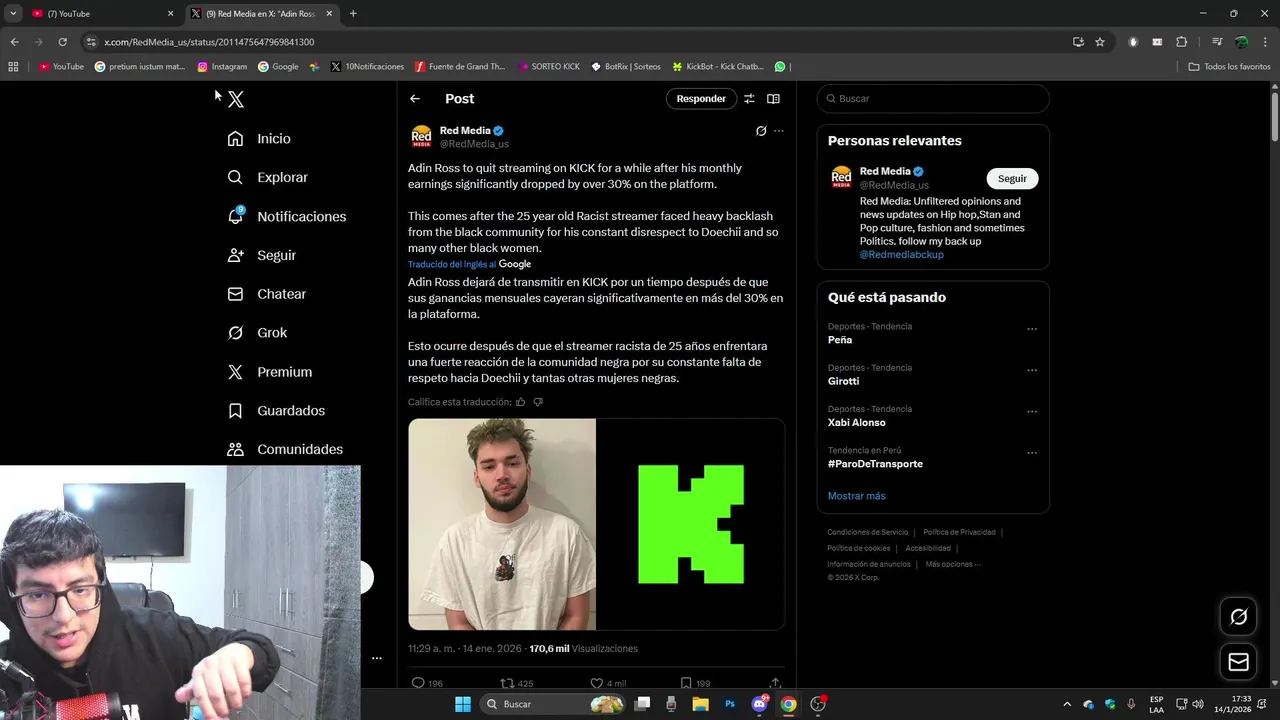This screenshot has width=1280, height=720.
Task: Open the #ParoDeTransporte trend
Action: tap(875, 464)
